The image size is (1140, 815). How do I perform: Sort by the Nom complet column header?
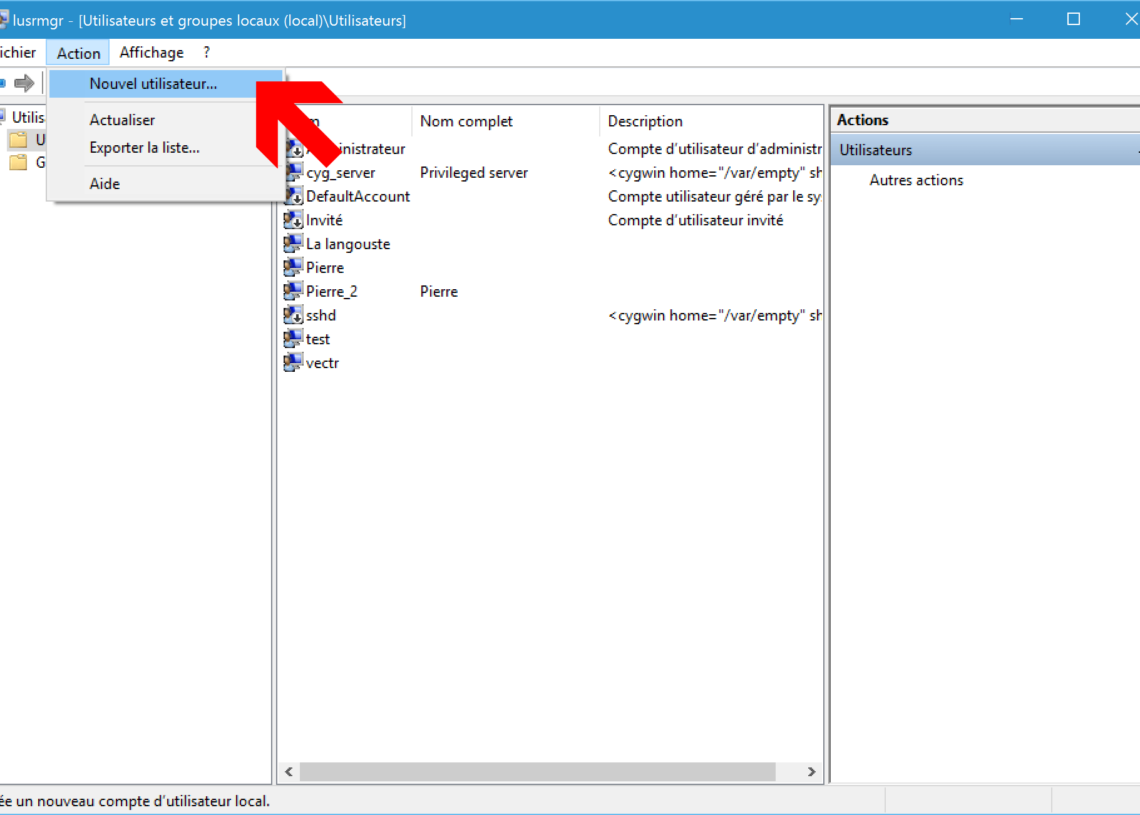click(466, 122)
